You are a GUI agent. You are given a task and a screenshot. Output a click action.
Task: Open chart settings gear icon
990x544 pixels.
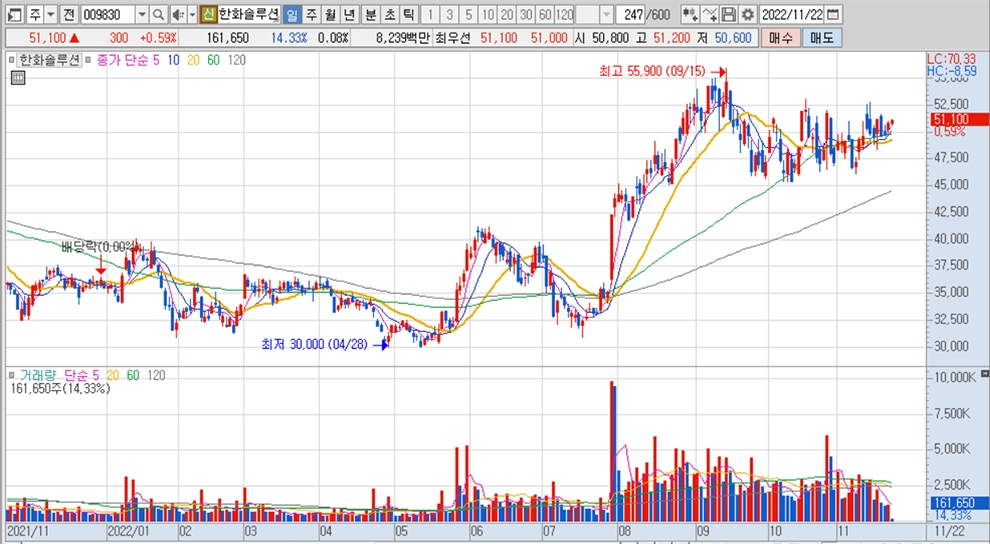(x=747, y=15)
